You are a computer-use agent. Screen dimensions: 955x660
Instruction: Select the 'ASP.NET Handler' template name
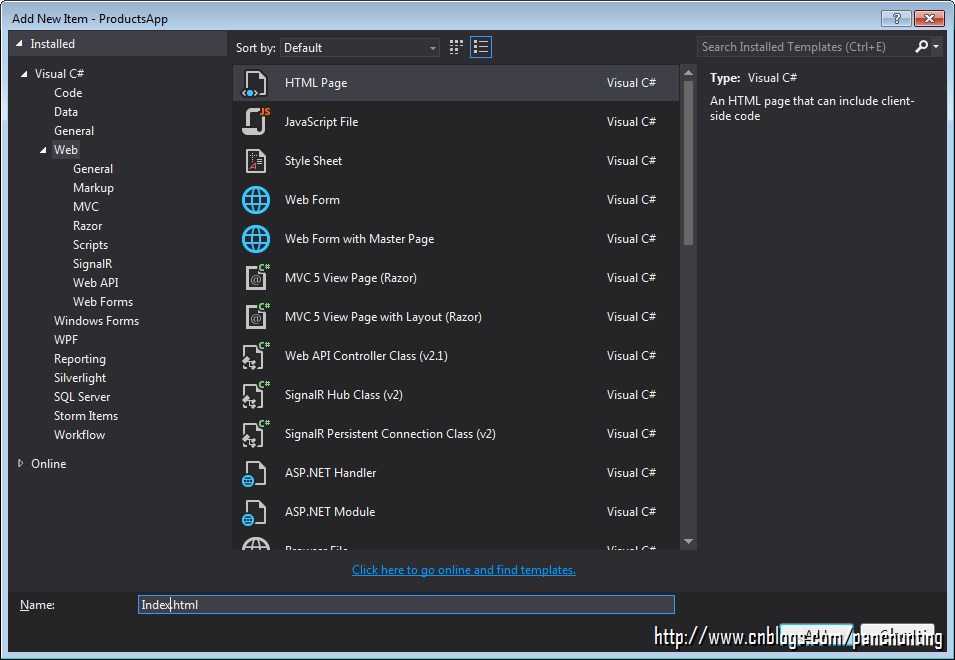[x=330, y=472]
